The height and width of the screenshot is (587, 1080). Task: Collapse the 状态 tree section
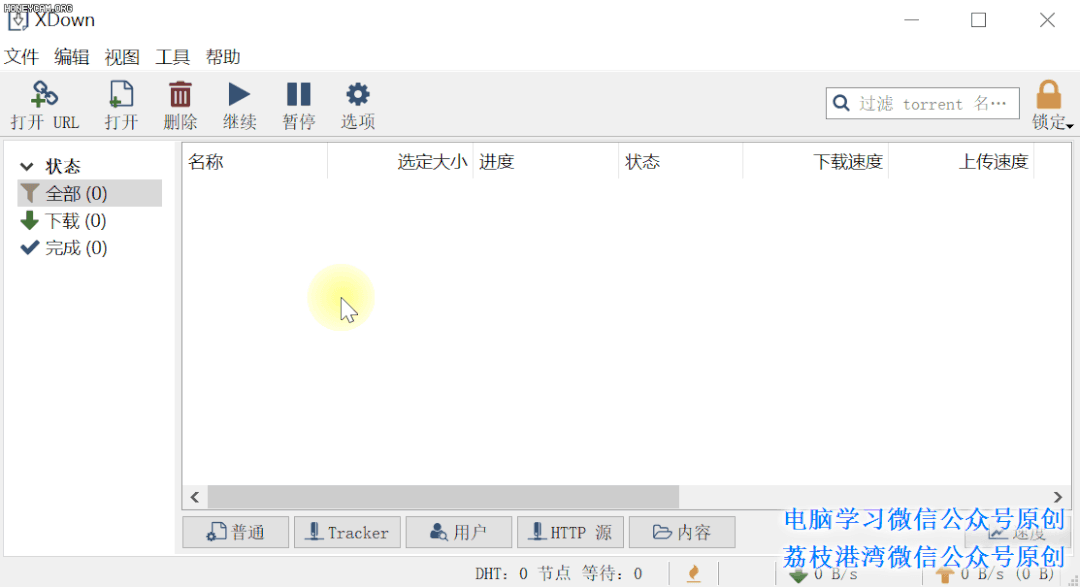(x=27, y=166)
